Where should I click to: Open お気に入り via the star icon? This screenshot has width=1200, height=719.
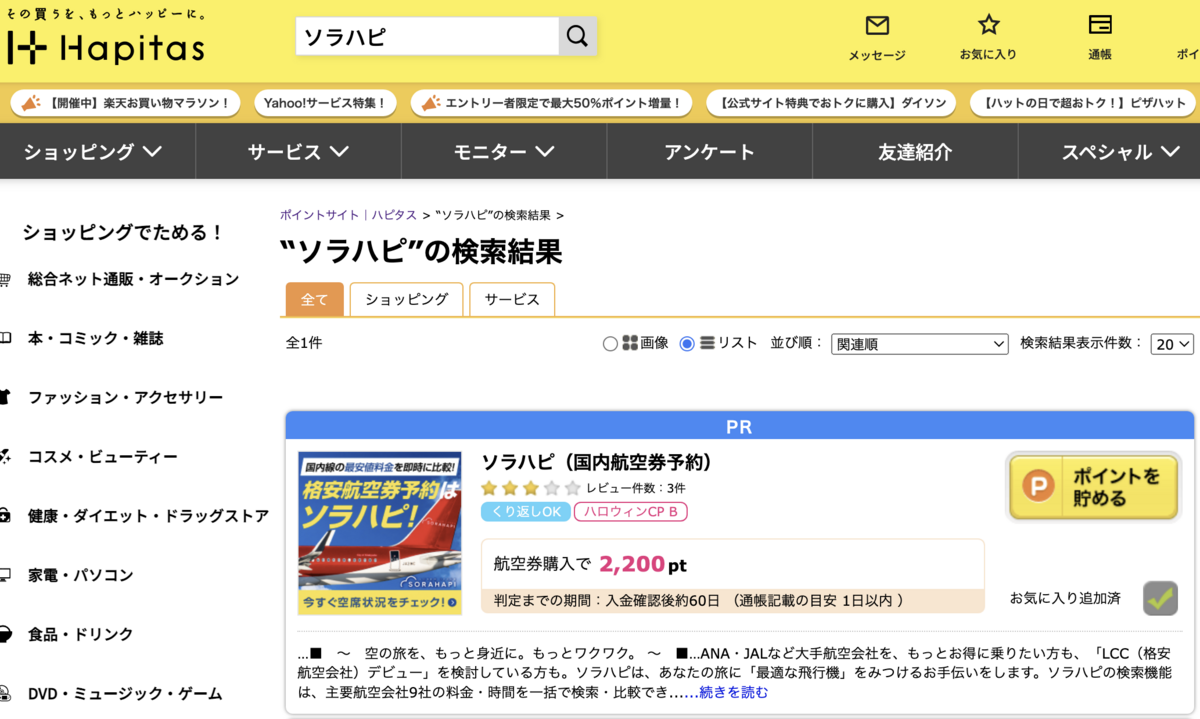[x=988, y=22]
